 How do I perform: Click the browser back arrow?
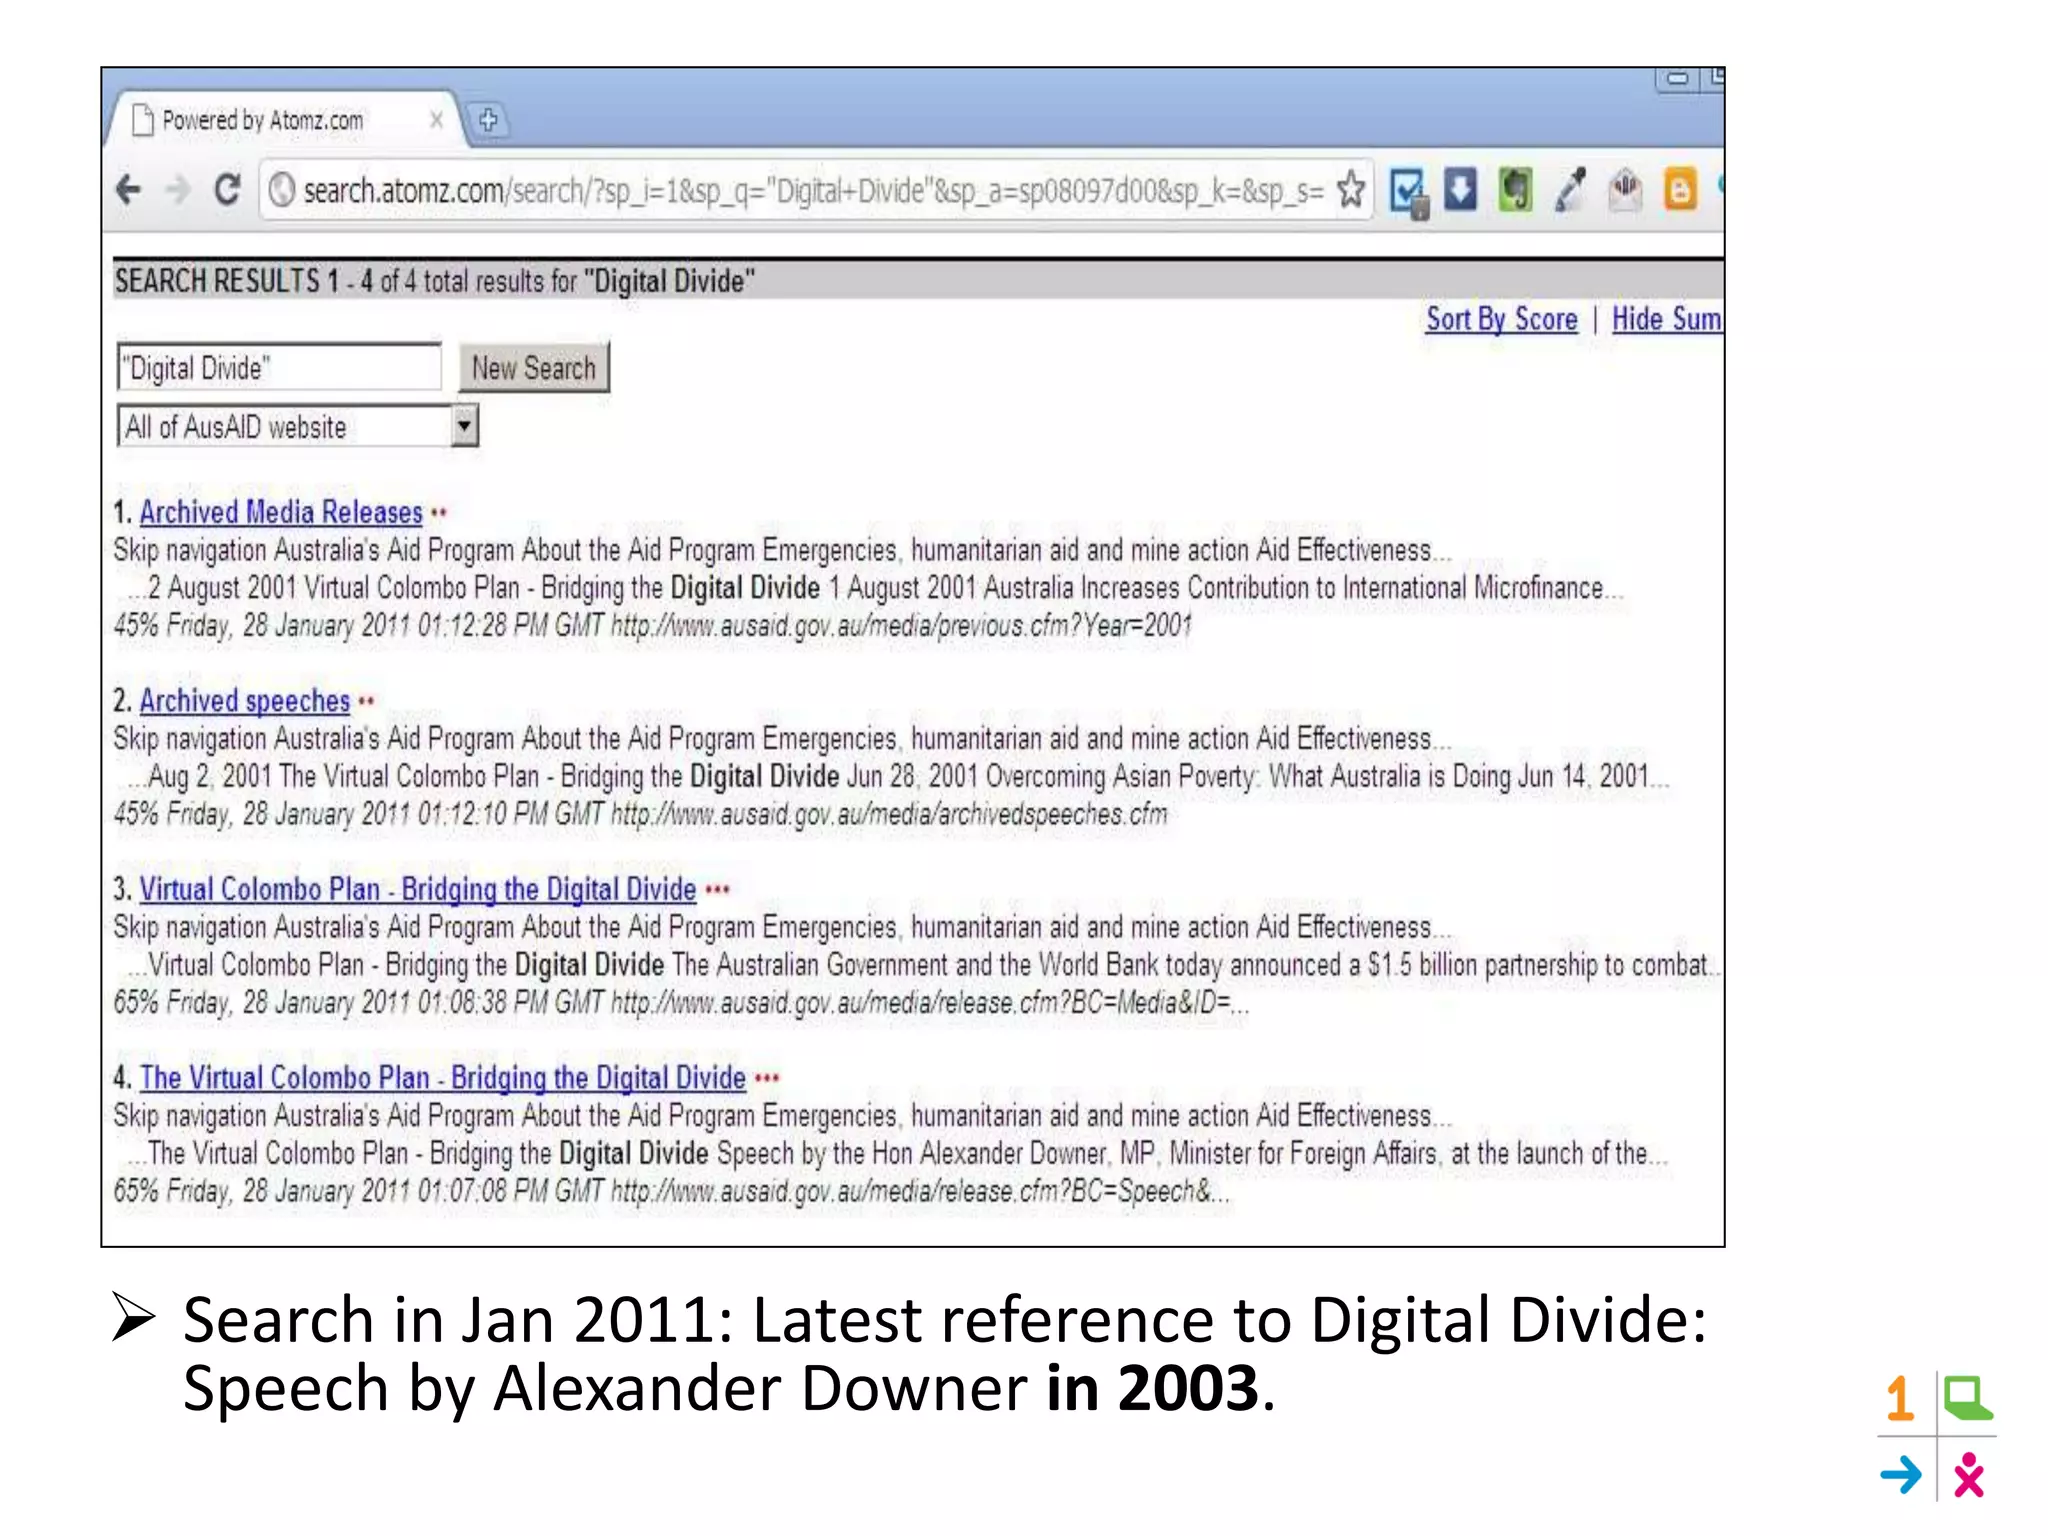[128, 189]
